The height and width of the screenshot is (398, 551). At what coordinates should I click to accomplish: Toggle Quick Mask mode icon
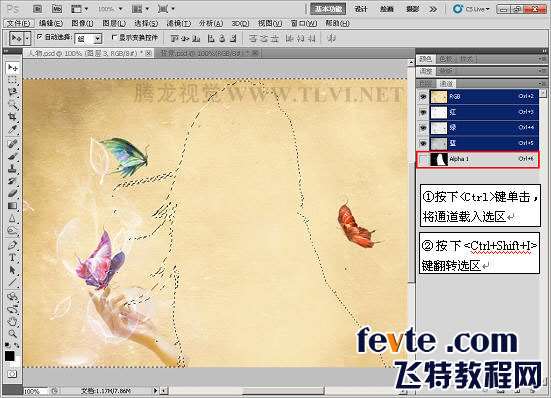pyautogui.click(x=12, y=374)
